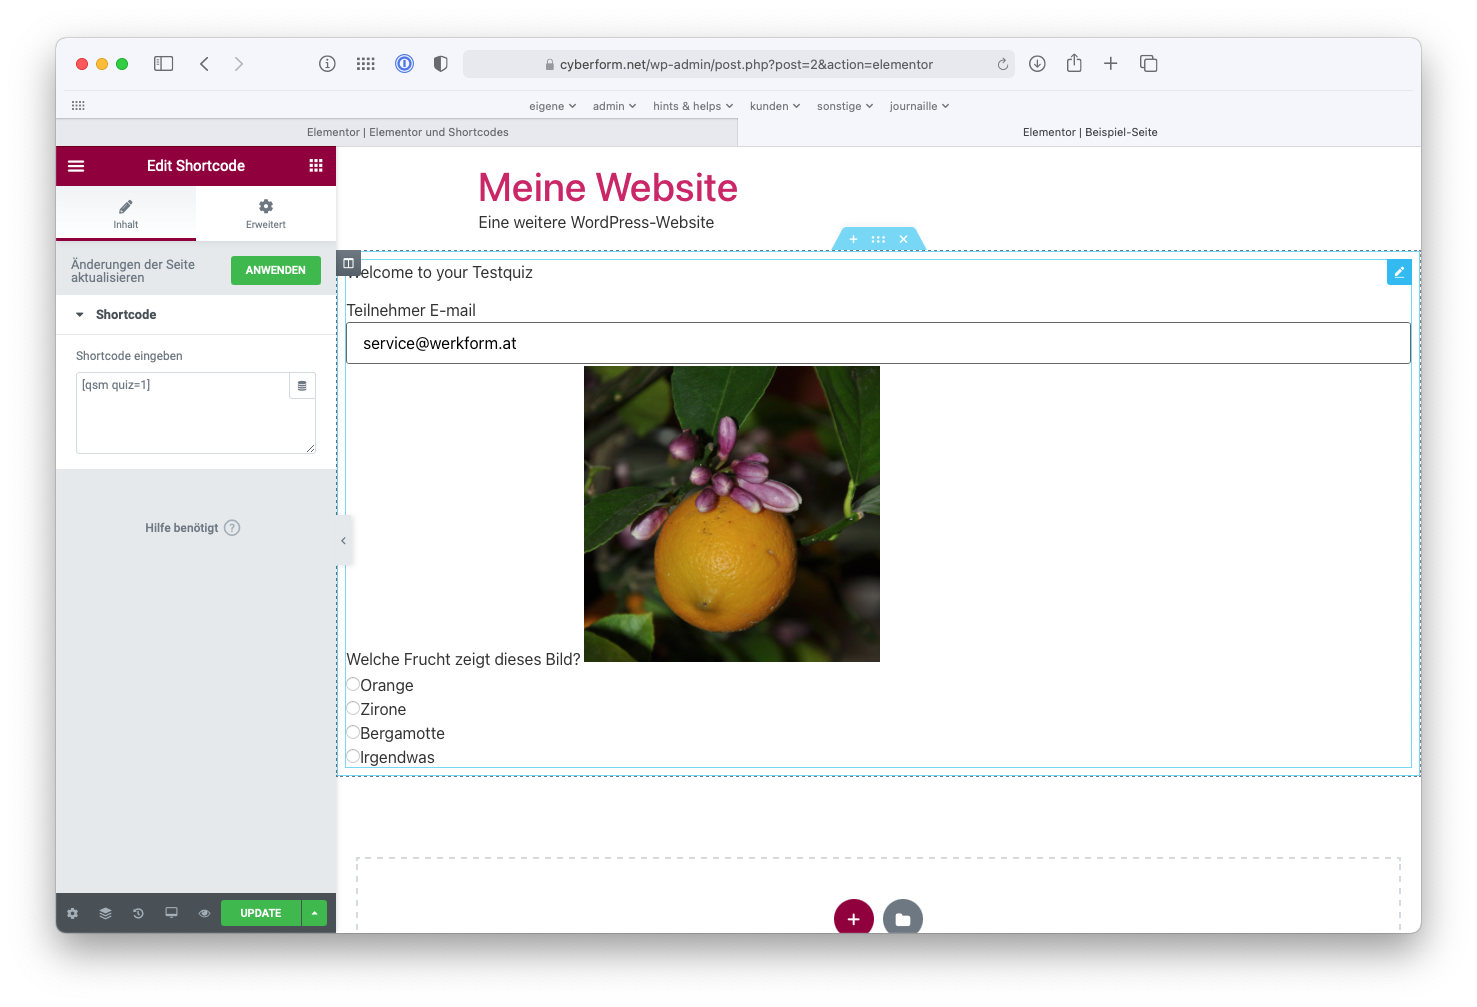Screen dimensions: 1477x1007
Task: Click the UPDATE button
Action: coord(261,913)
